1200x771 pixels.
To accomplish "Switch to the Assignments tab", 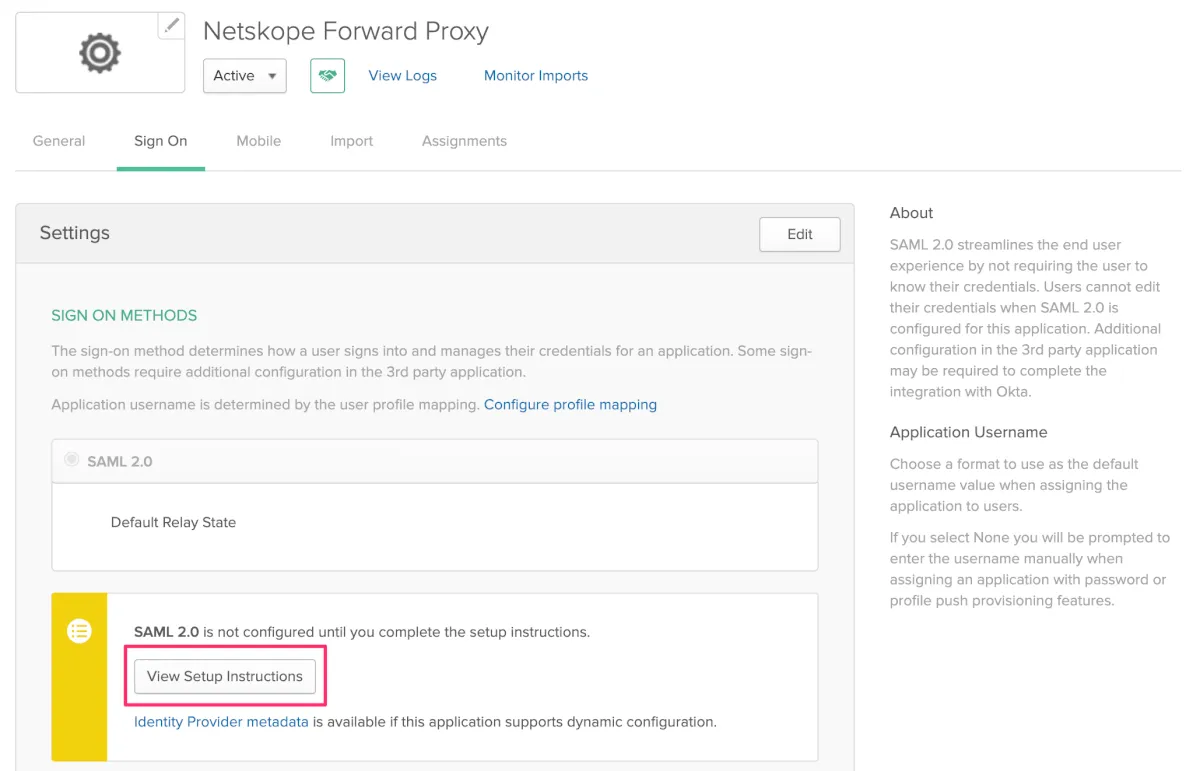I will point(464,141).
